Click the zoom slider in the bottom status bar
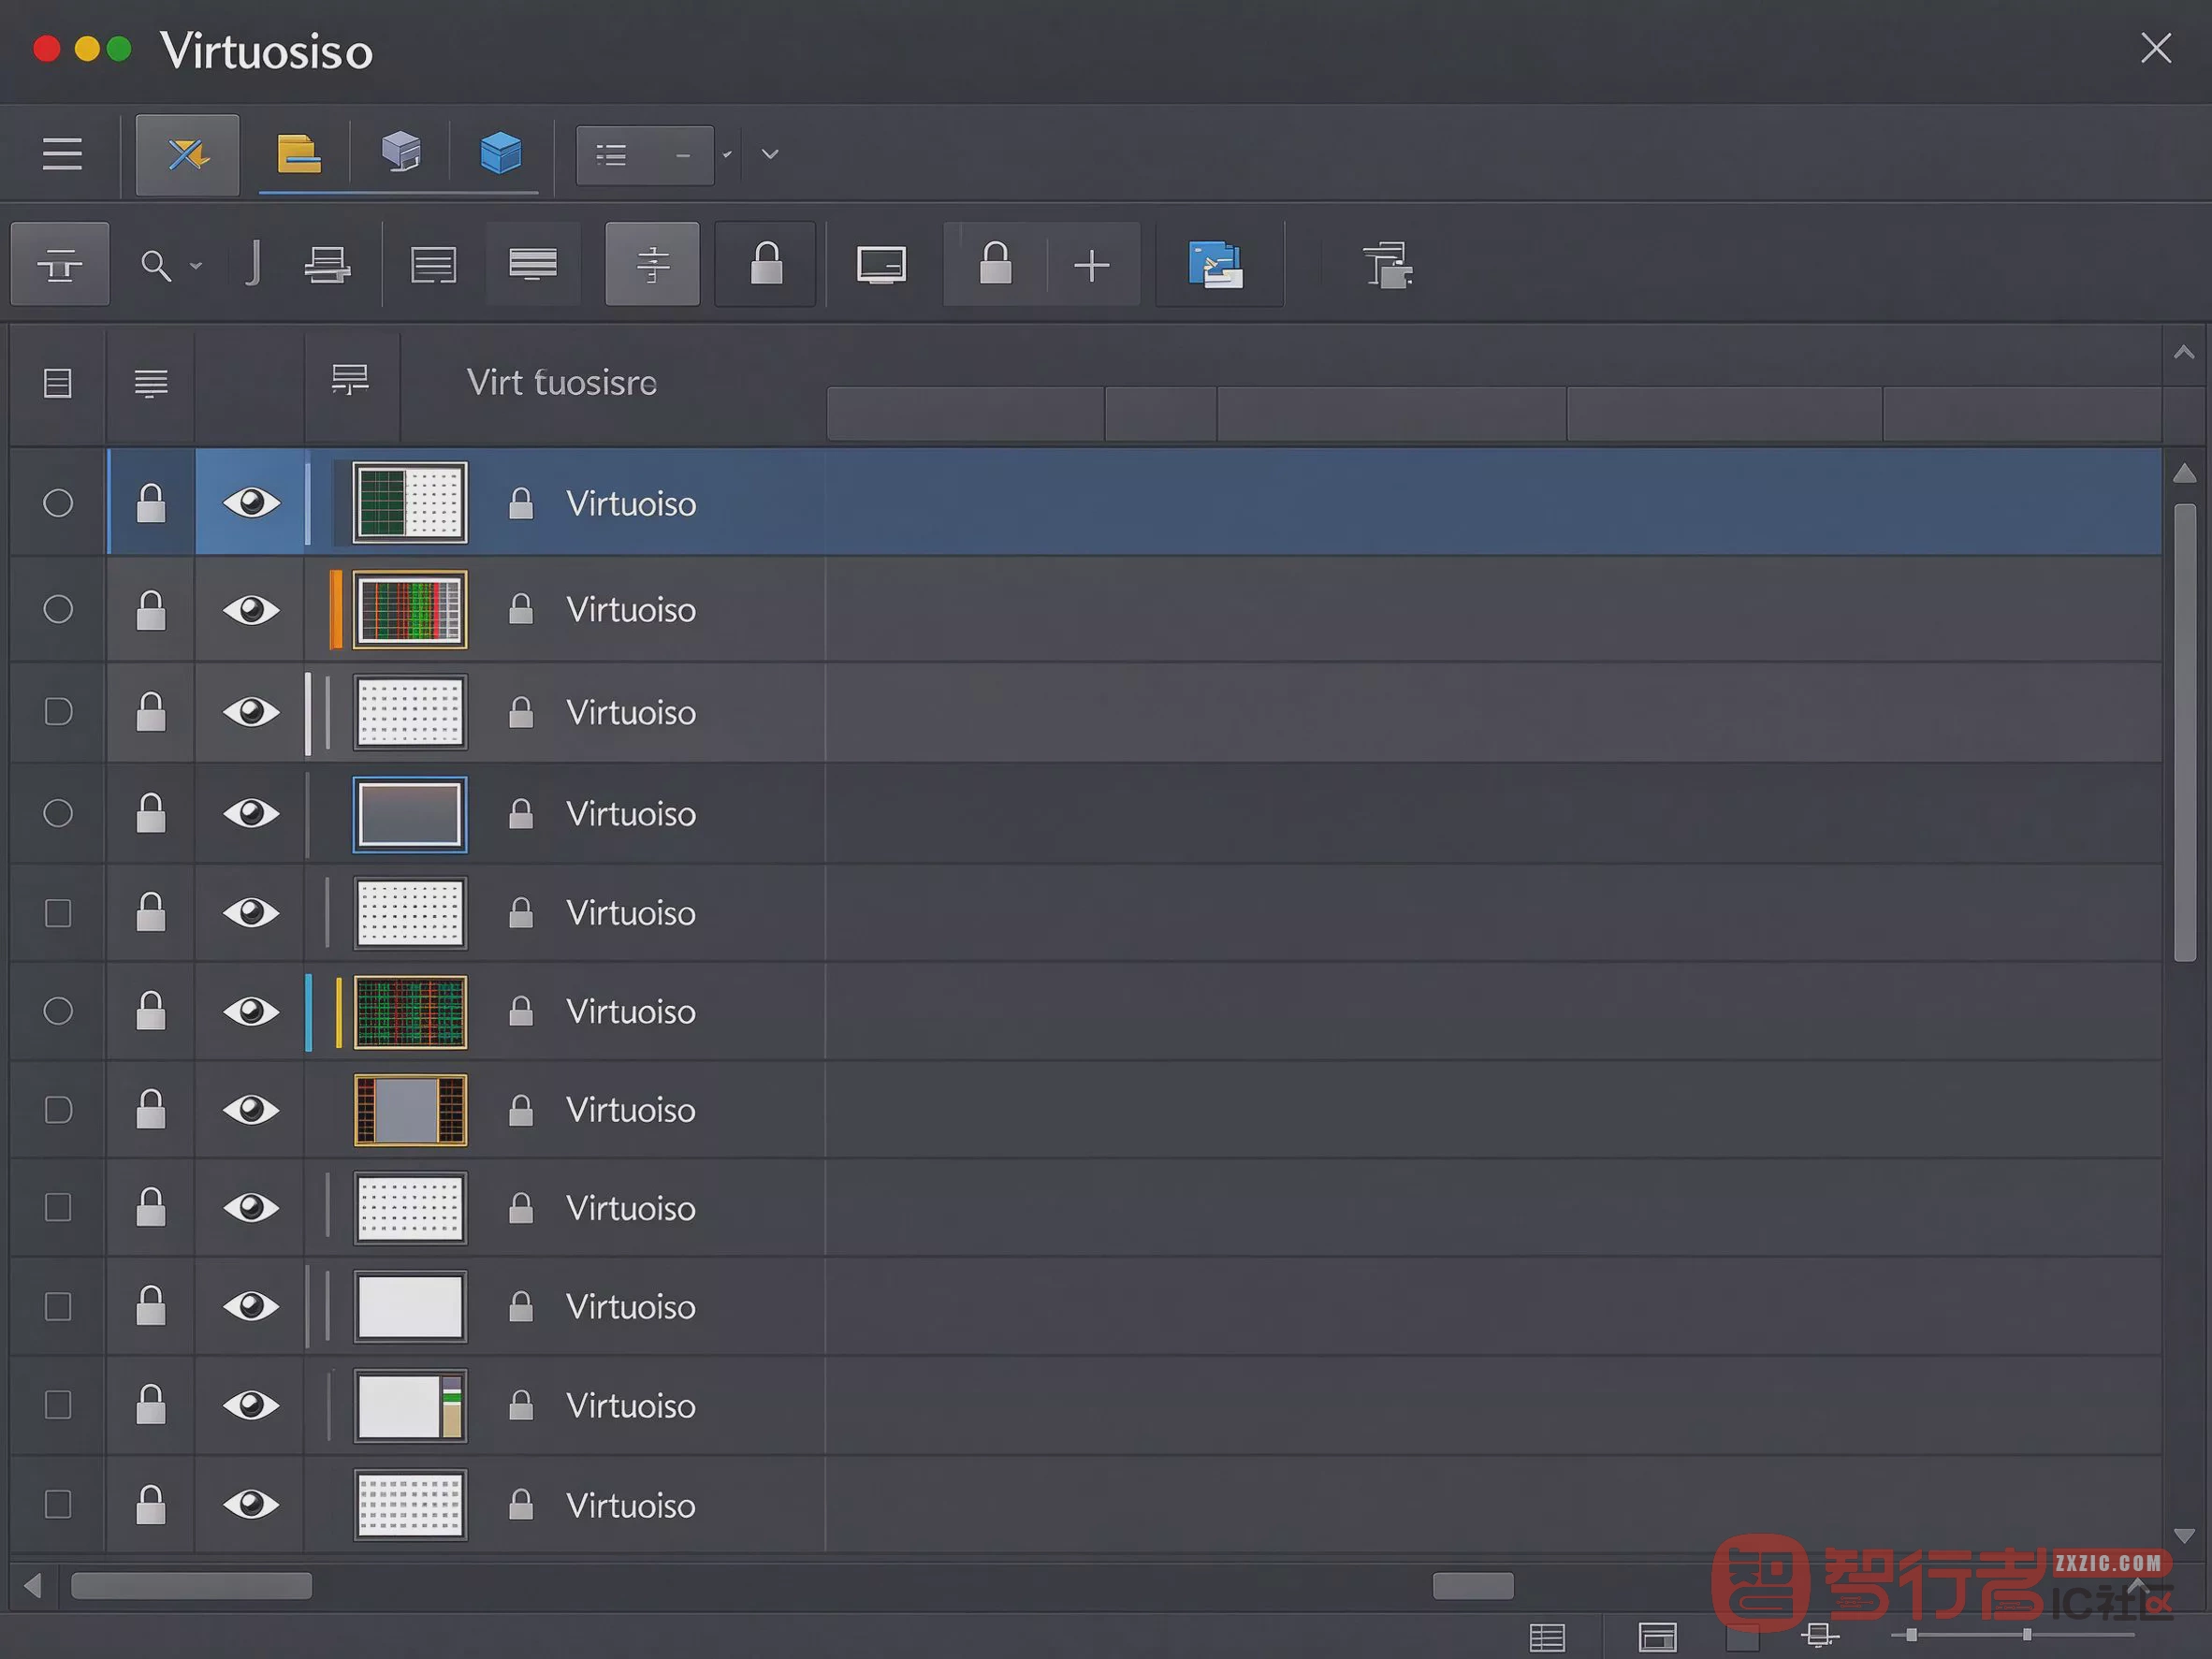 (2011, 1634)
